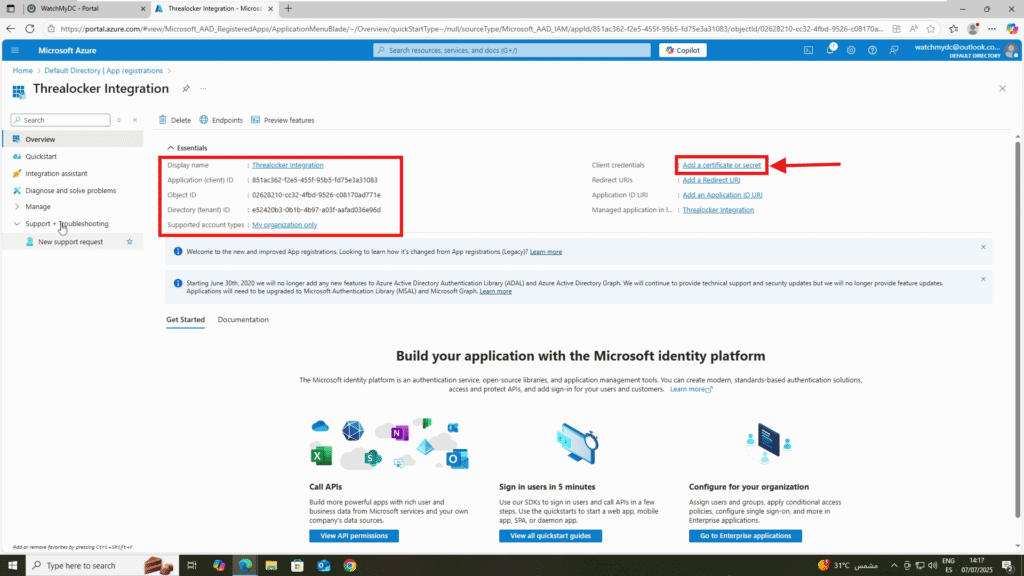This screenshot has height=576, width=1024.
Task: Open the Azure portal hamburger menu
Action: [x=15, y=50]
